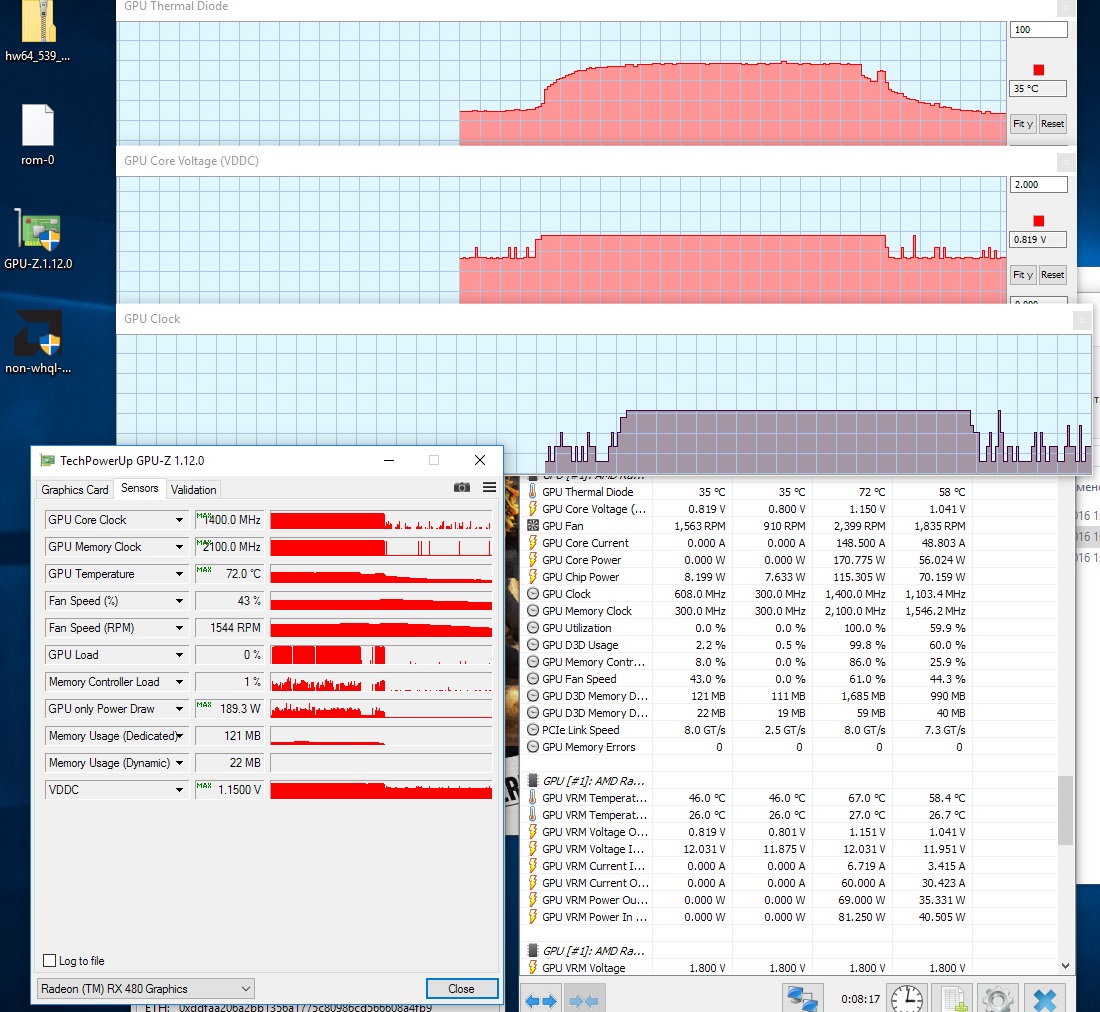
Task: Select GPU Thermal Diode sensor row icon
Action: (532, 492)
